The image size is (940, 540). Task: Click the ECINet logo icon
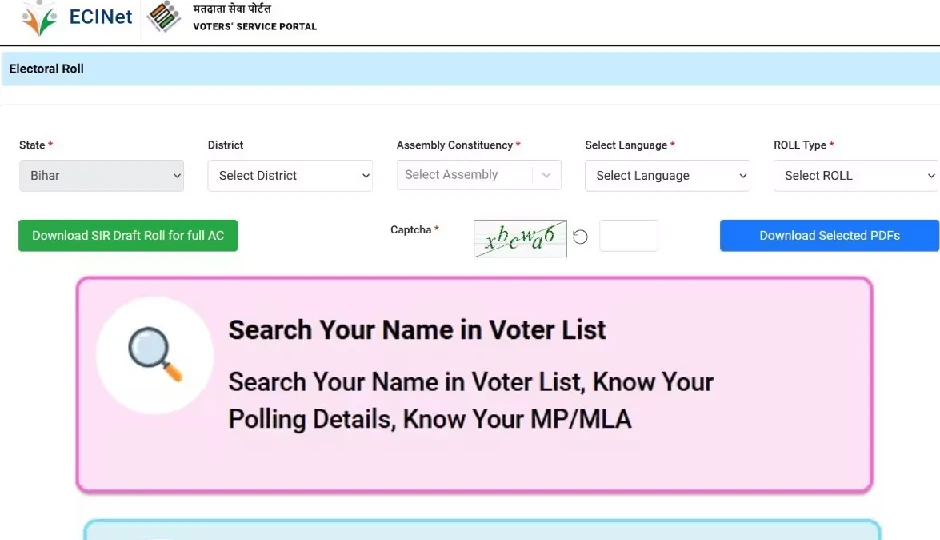point(40,17)
